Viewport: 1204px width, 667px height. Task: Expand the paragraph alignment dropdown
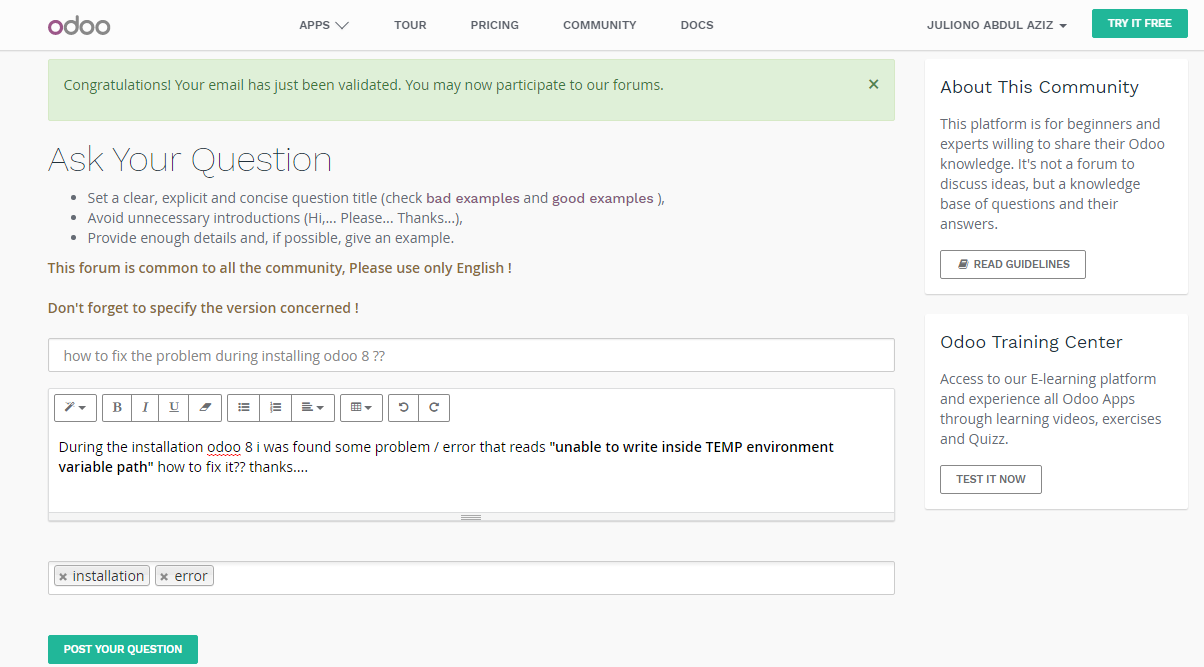313,407
